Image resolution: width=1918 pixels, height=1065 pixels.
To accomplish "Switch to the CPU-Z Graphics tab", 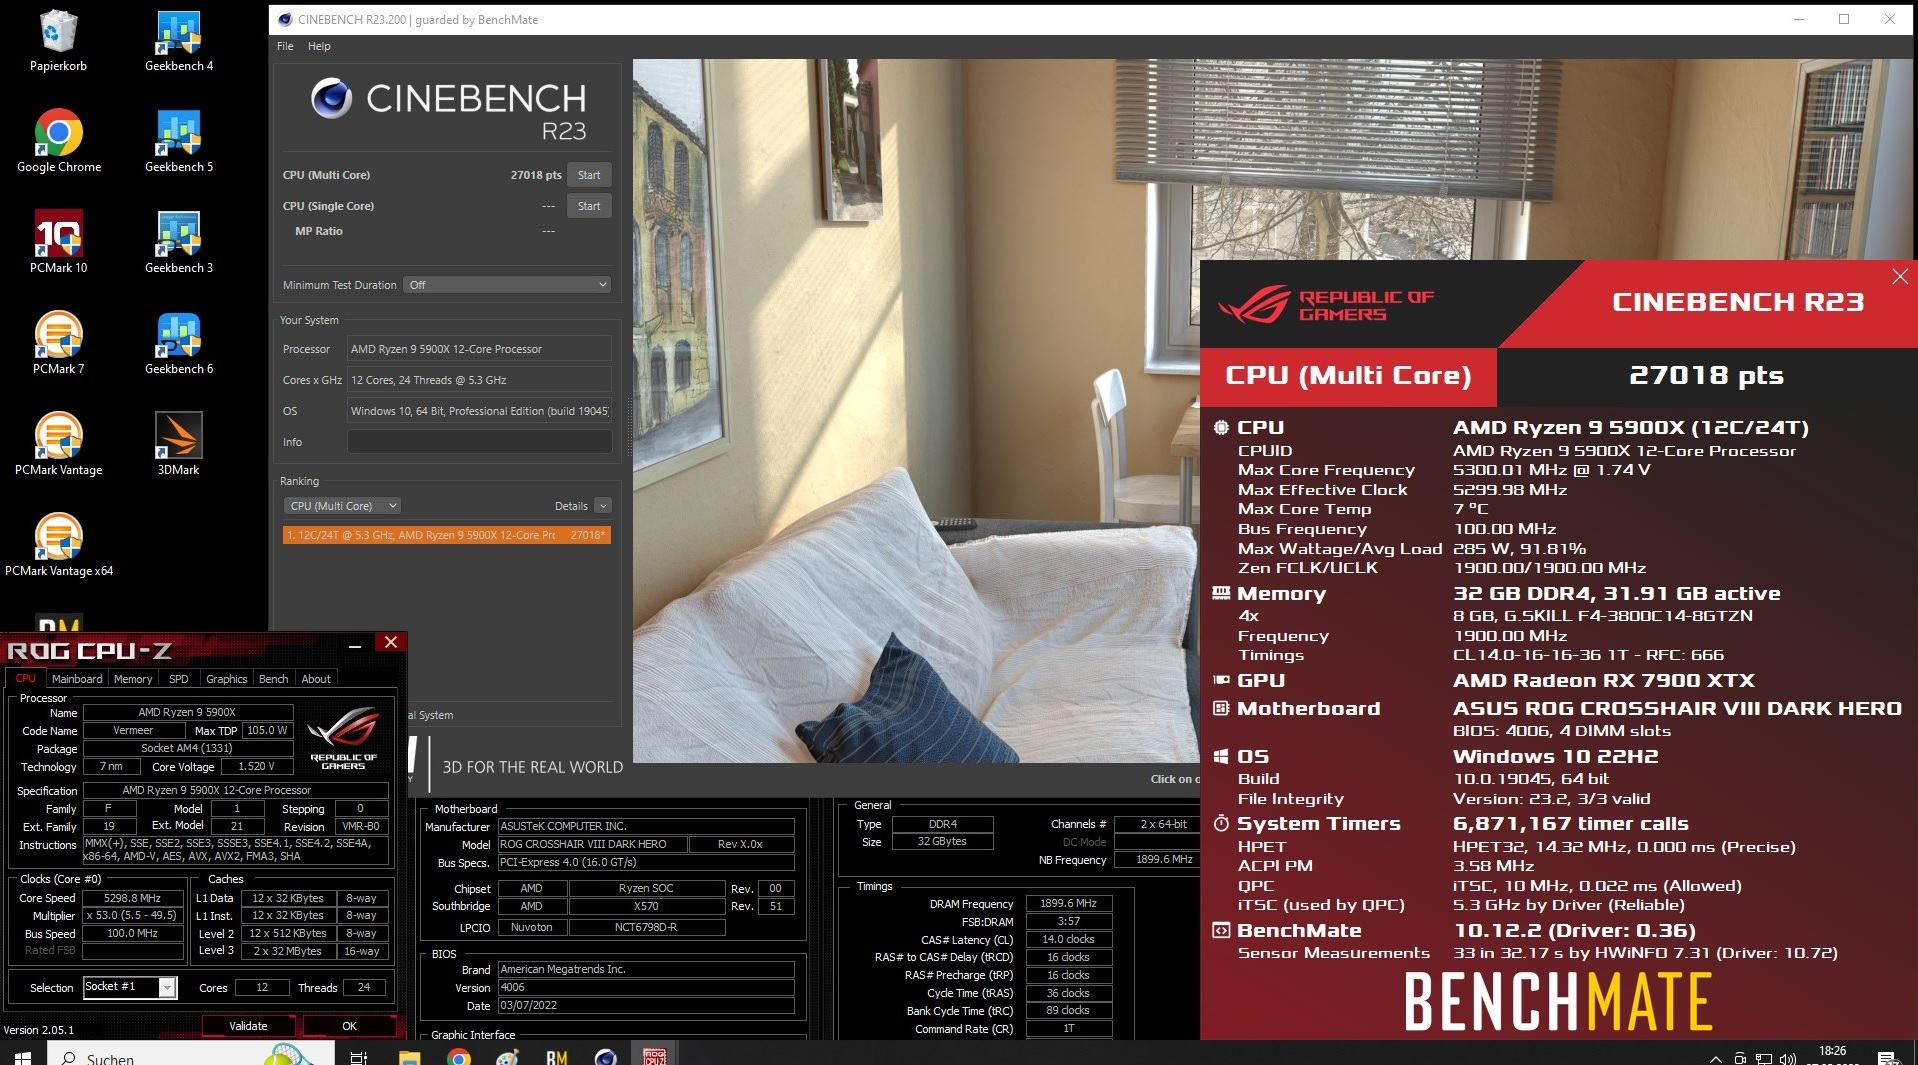I will [x=227, y=679].
